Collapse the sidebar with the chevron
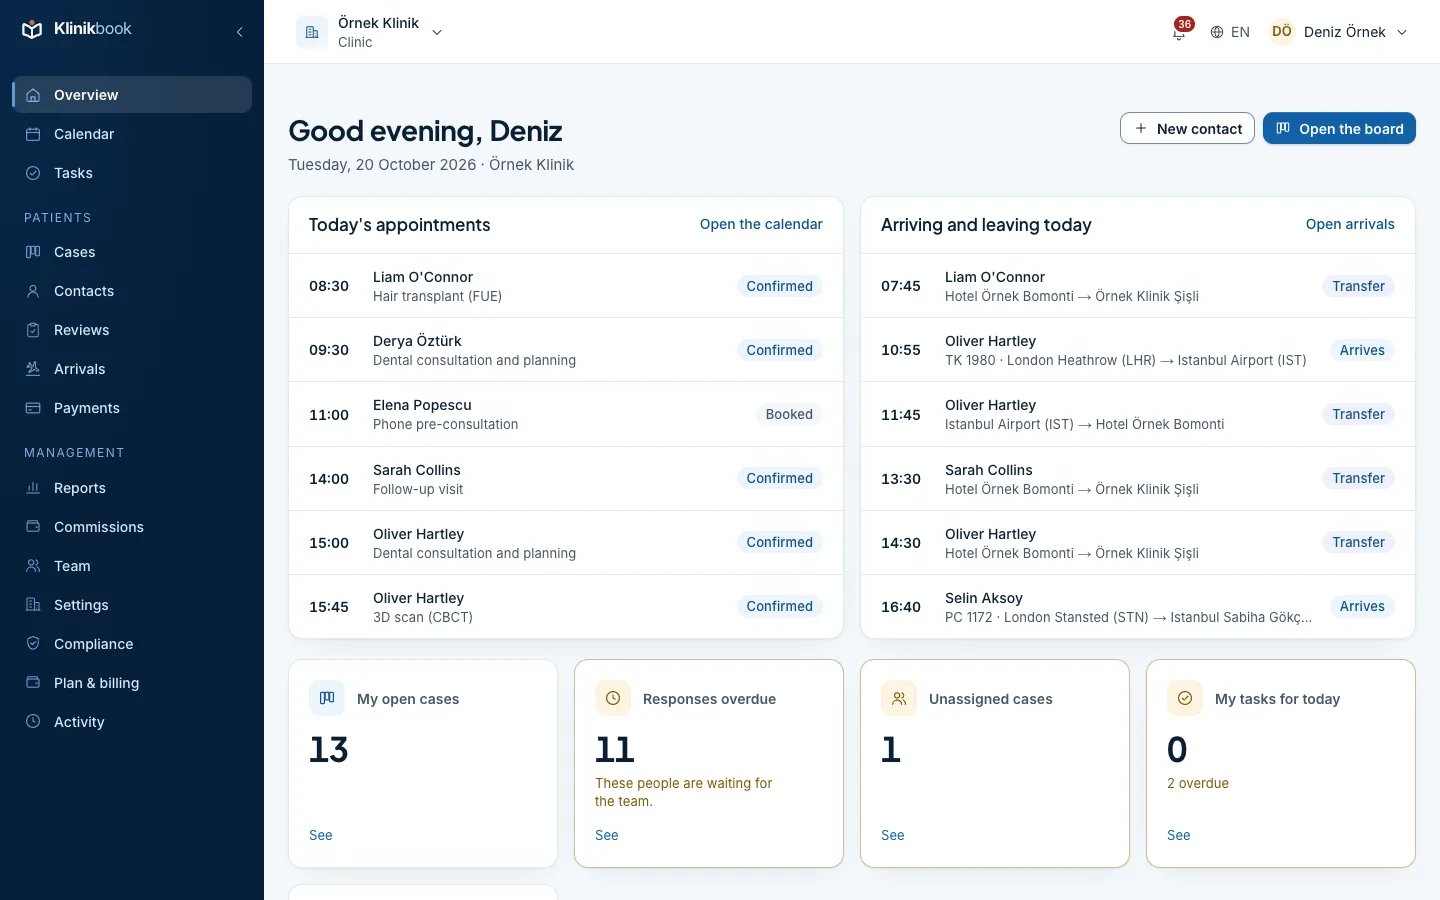The image size is (1440, 900). [240, 32]
